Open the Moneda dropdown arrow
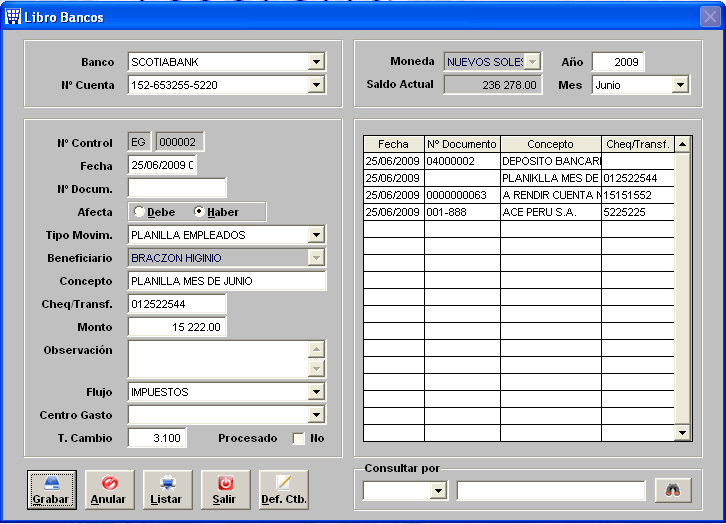 point(532,62)
